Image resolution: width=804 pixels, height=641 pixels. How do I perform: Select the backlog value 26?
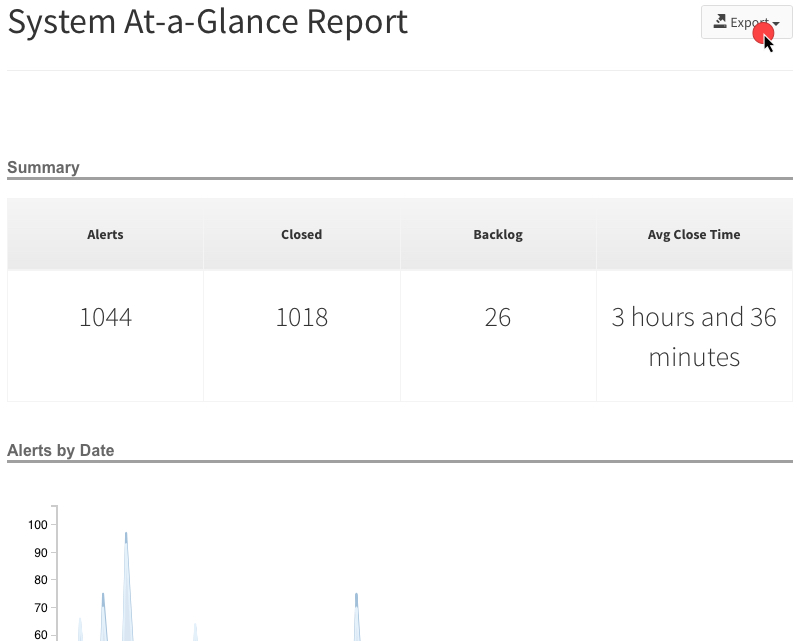(498, 317)
